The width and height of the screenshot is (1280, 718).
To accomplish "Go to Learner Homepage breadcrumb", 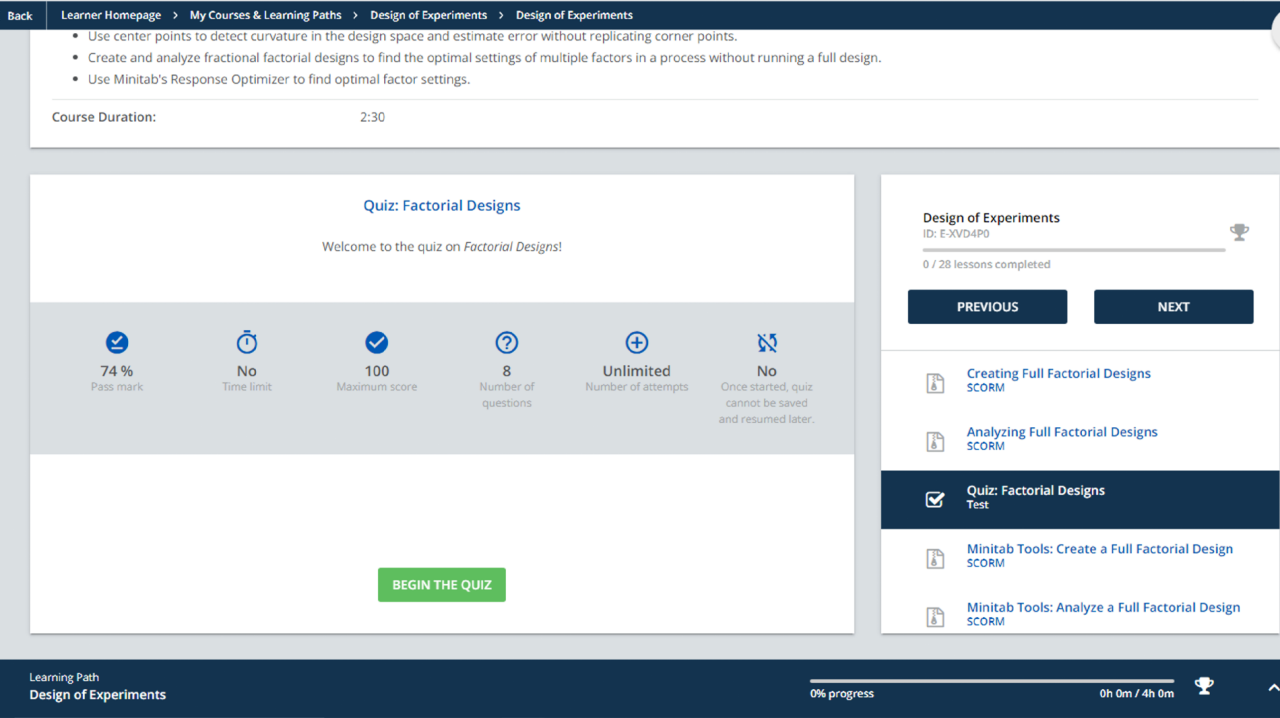I will (x=111, y=15).
